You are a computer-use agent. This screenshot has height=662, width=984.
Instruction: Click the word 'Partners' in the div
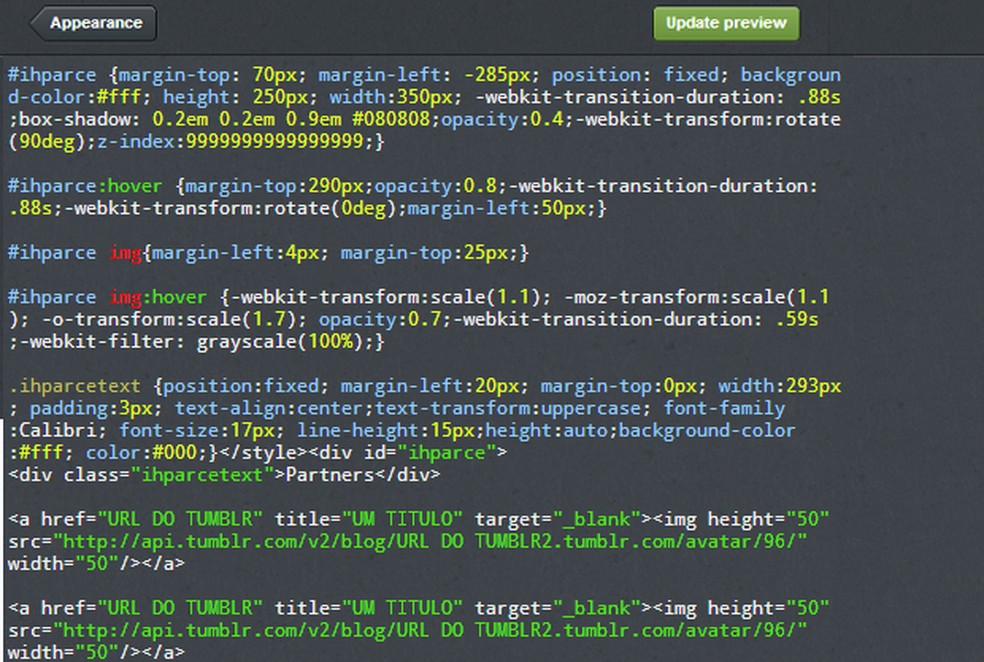(x=330, y=475)
